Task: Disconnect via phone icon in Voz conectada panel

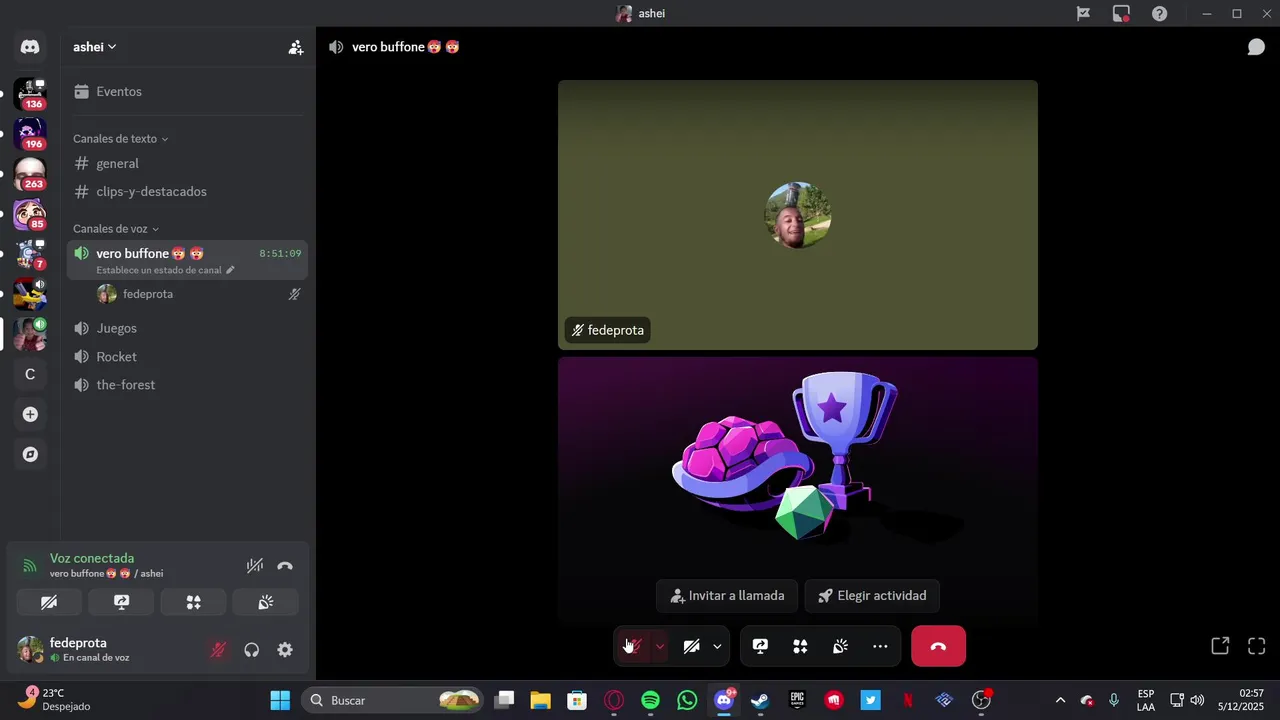Action: [x=285, y=566]
